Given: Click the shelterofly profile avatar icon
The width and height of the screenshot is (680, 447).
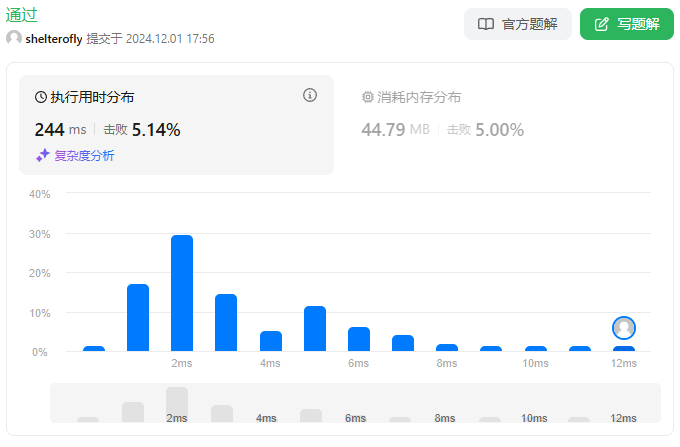Looking at the screenshot, I should [x=14, y=38].
